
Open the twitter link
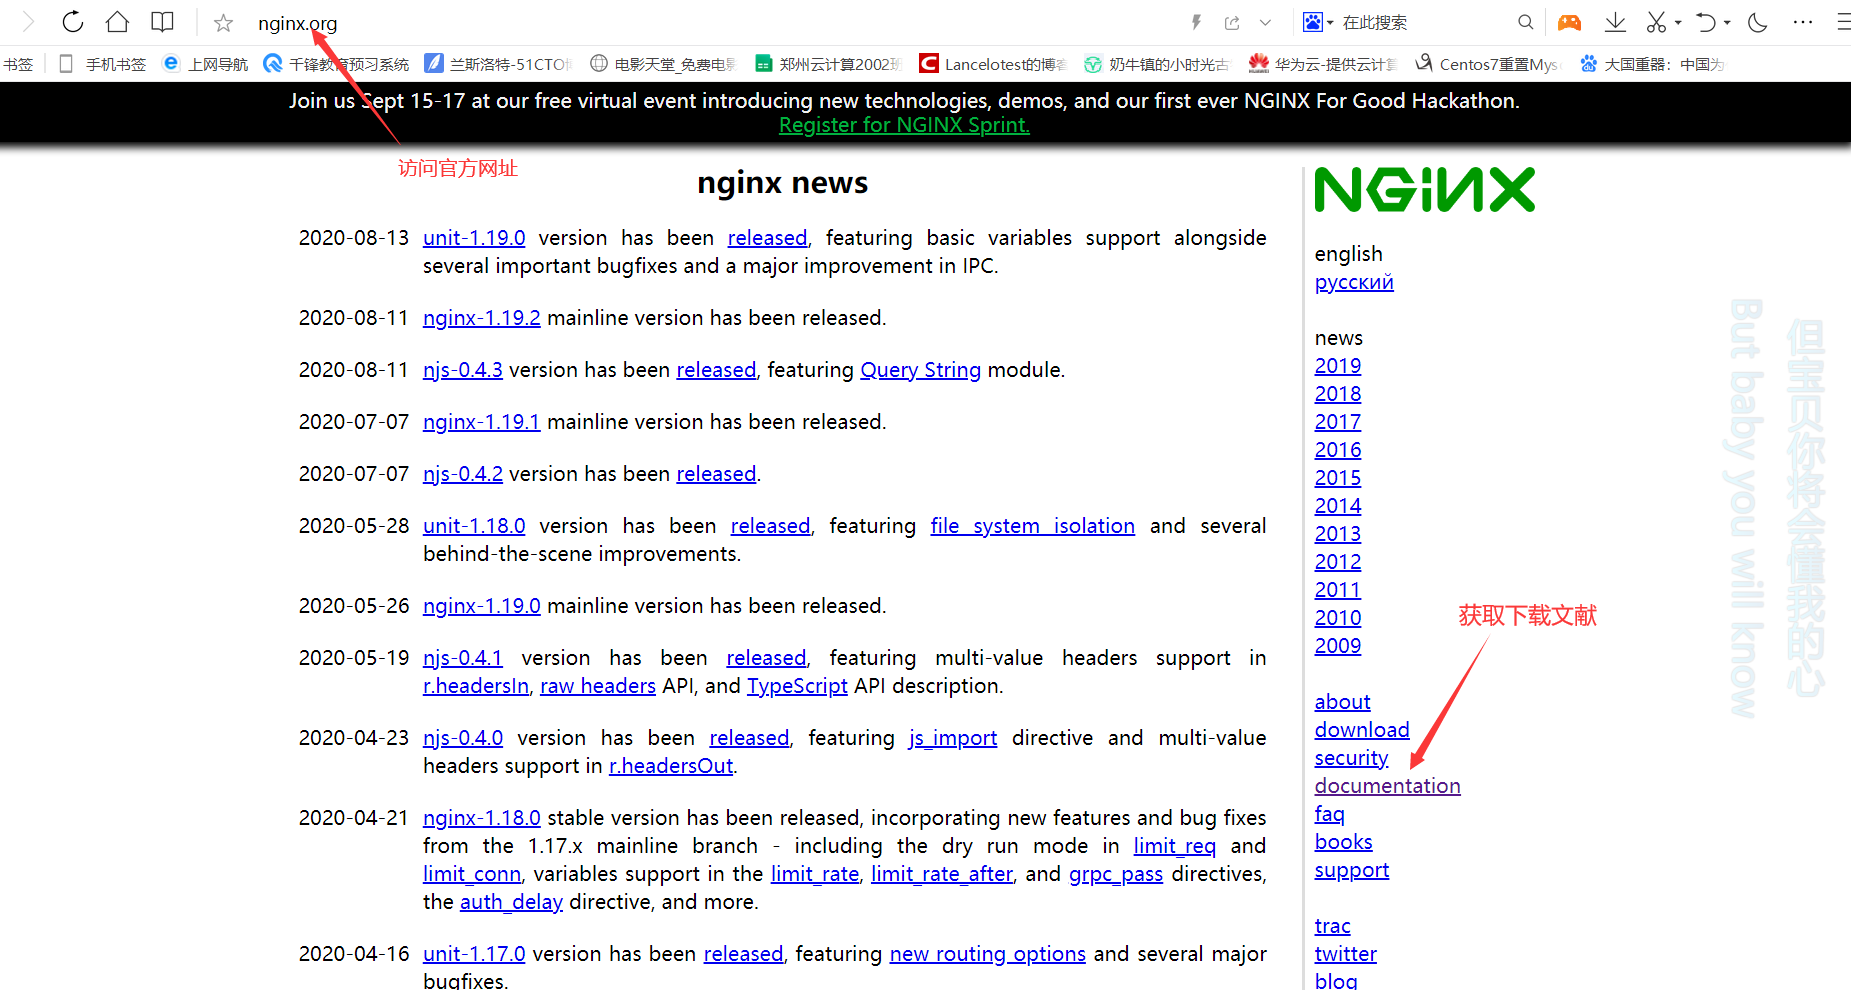(1346, 954)
